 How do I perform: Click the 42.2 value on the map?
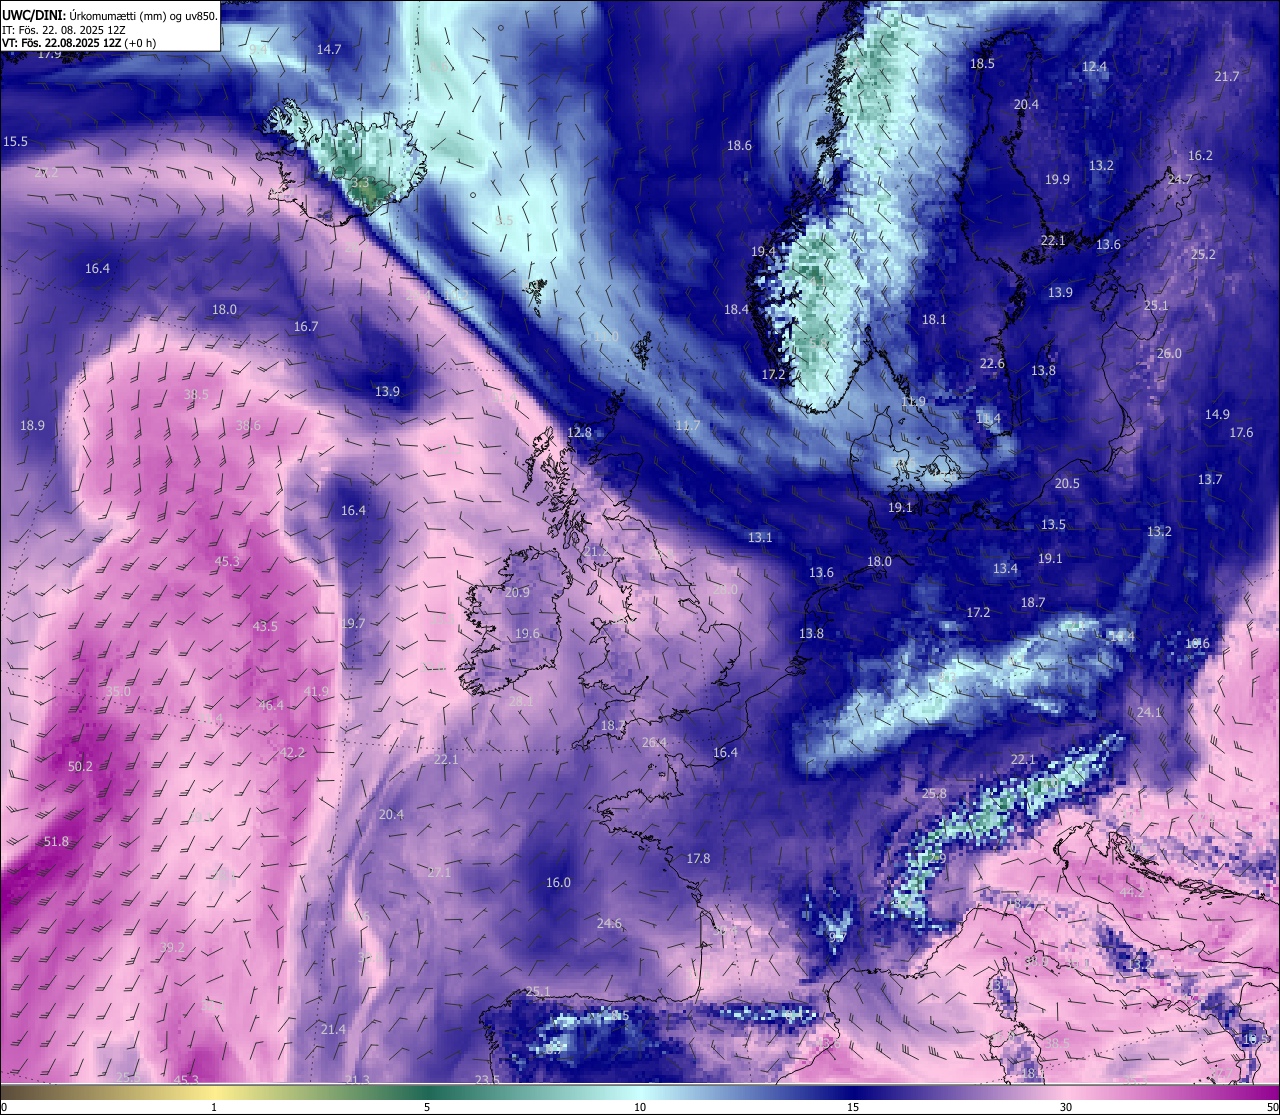[x=292, y=753]
